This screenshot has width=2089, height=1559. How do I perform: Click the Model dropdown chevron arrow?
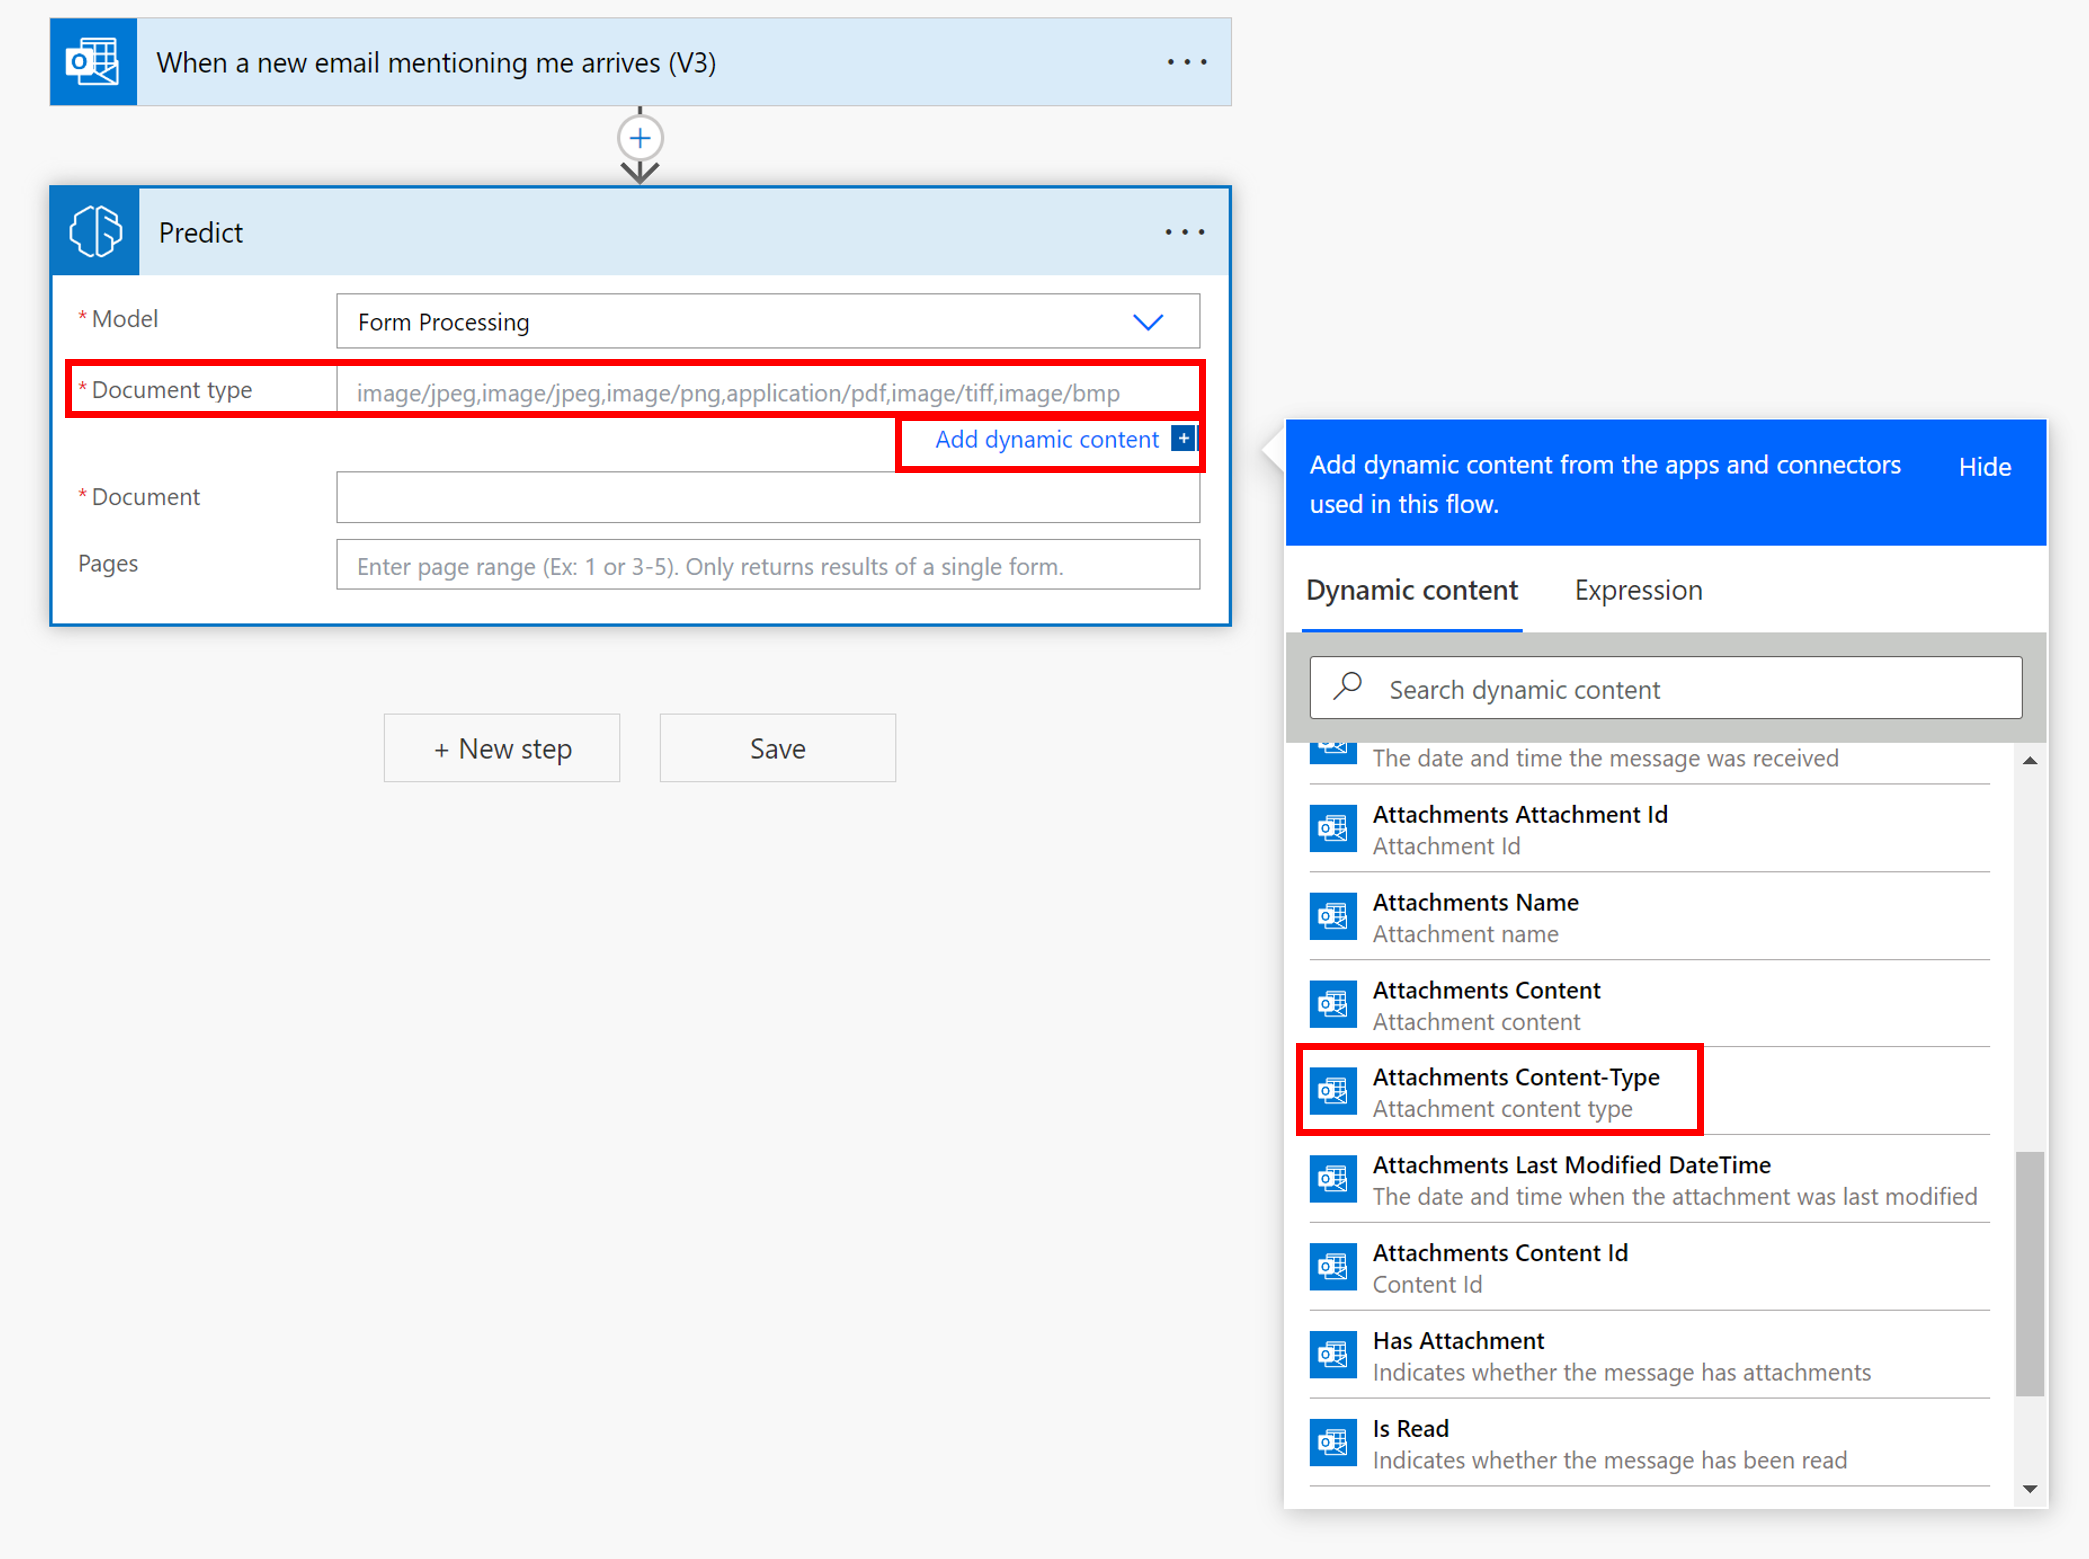[x=1148, y=322]
